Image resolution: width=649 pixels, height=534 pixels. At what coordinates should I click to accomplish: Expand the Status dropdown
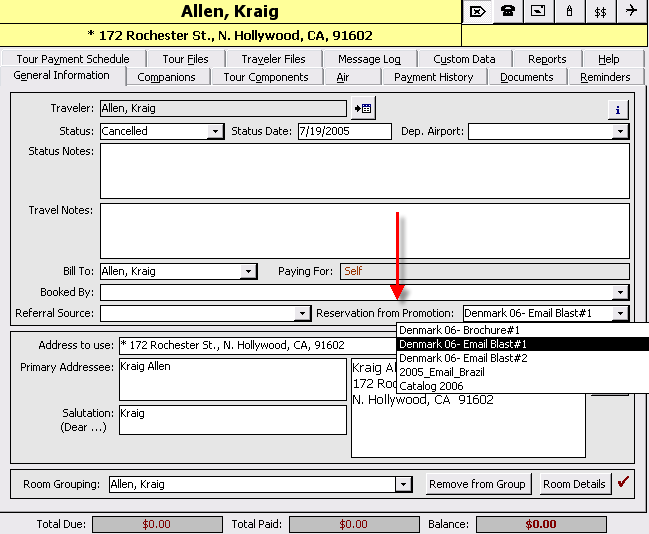coord(215,131)
